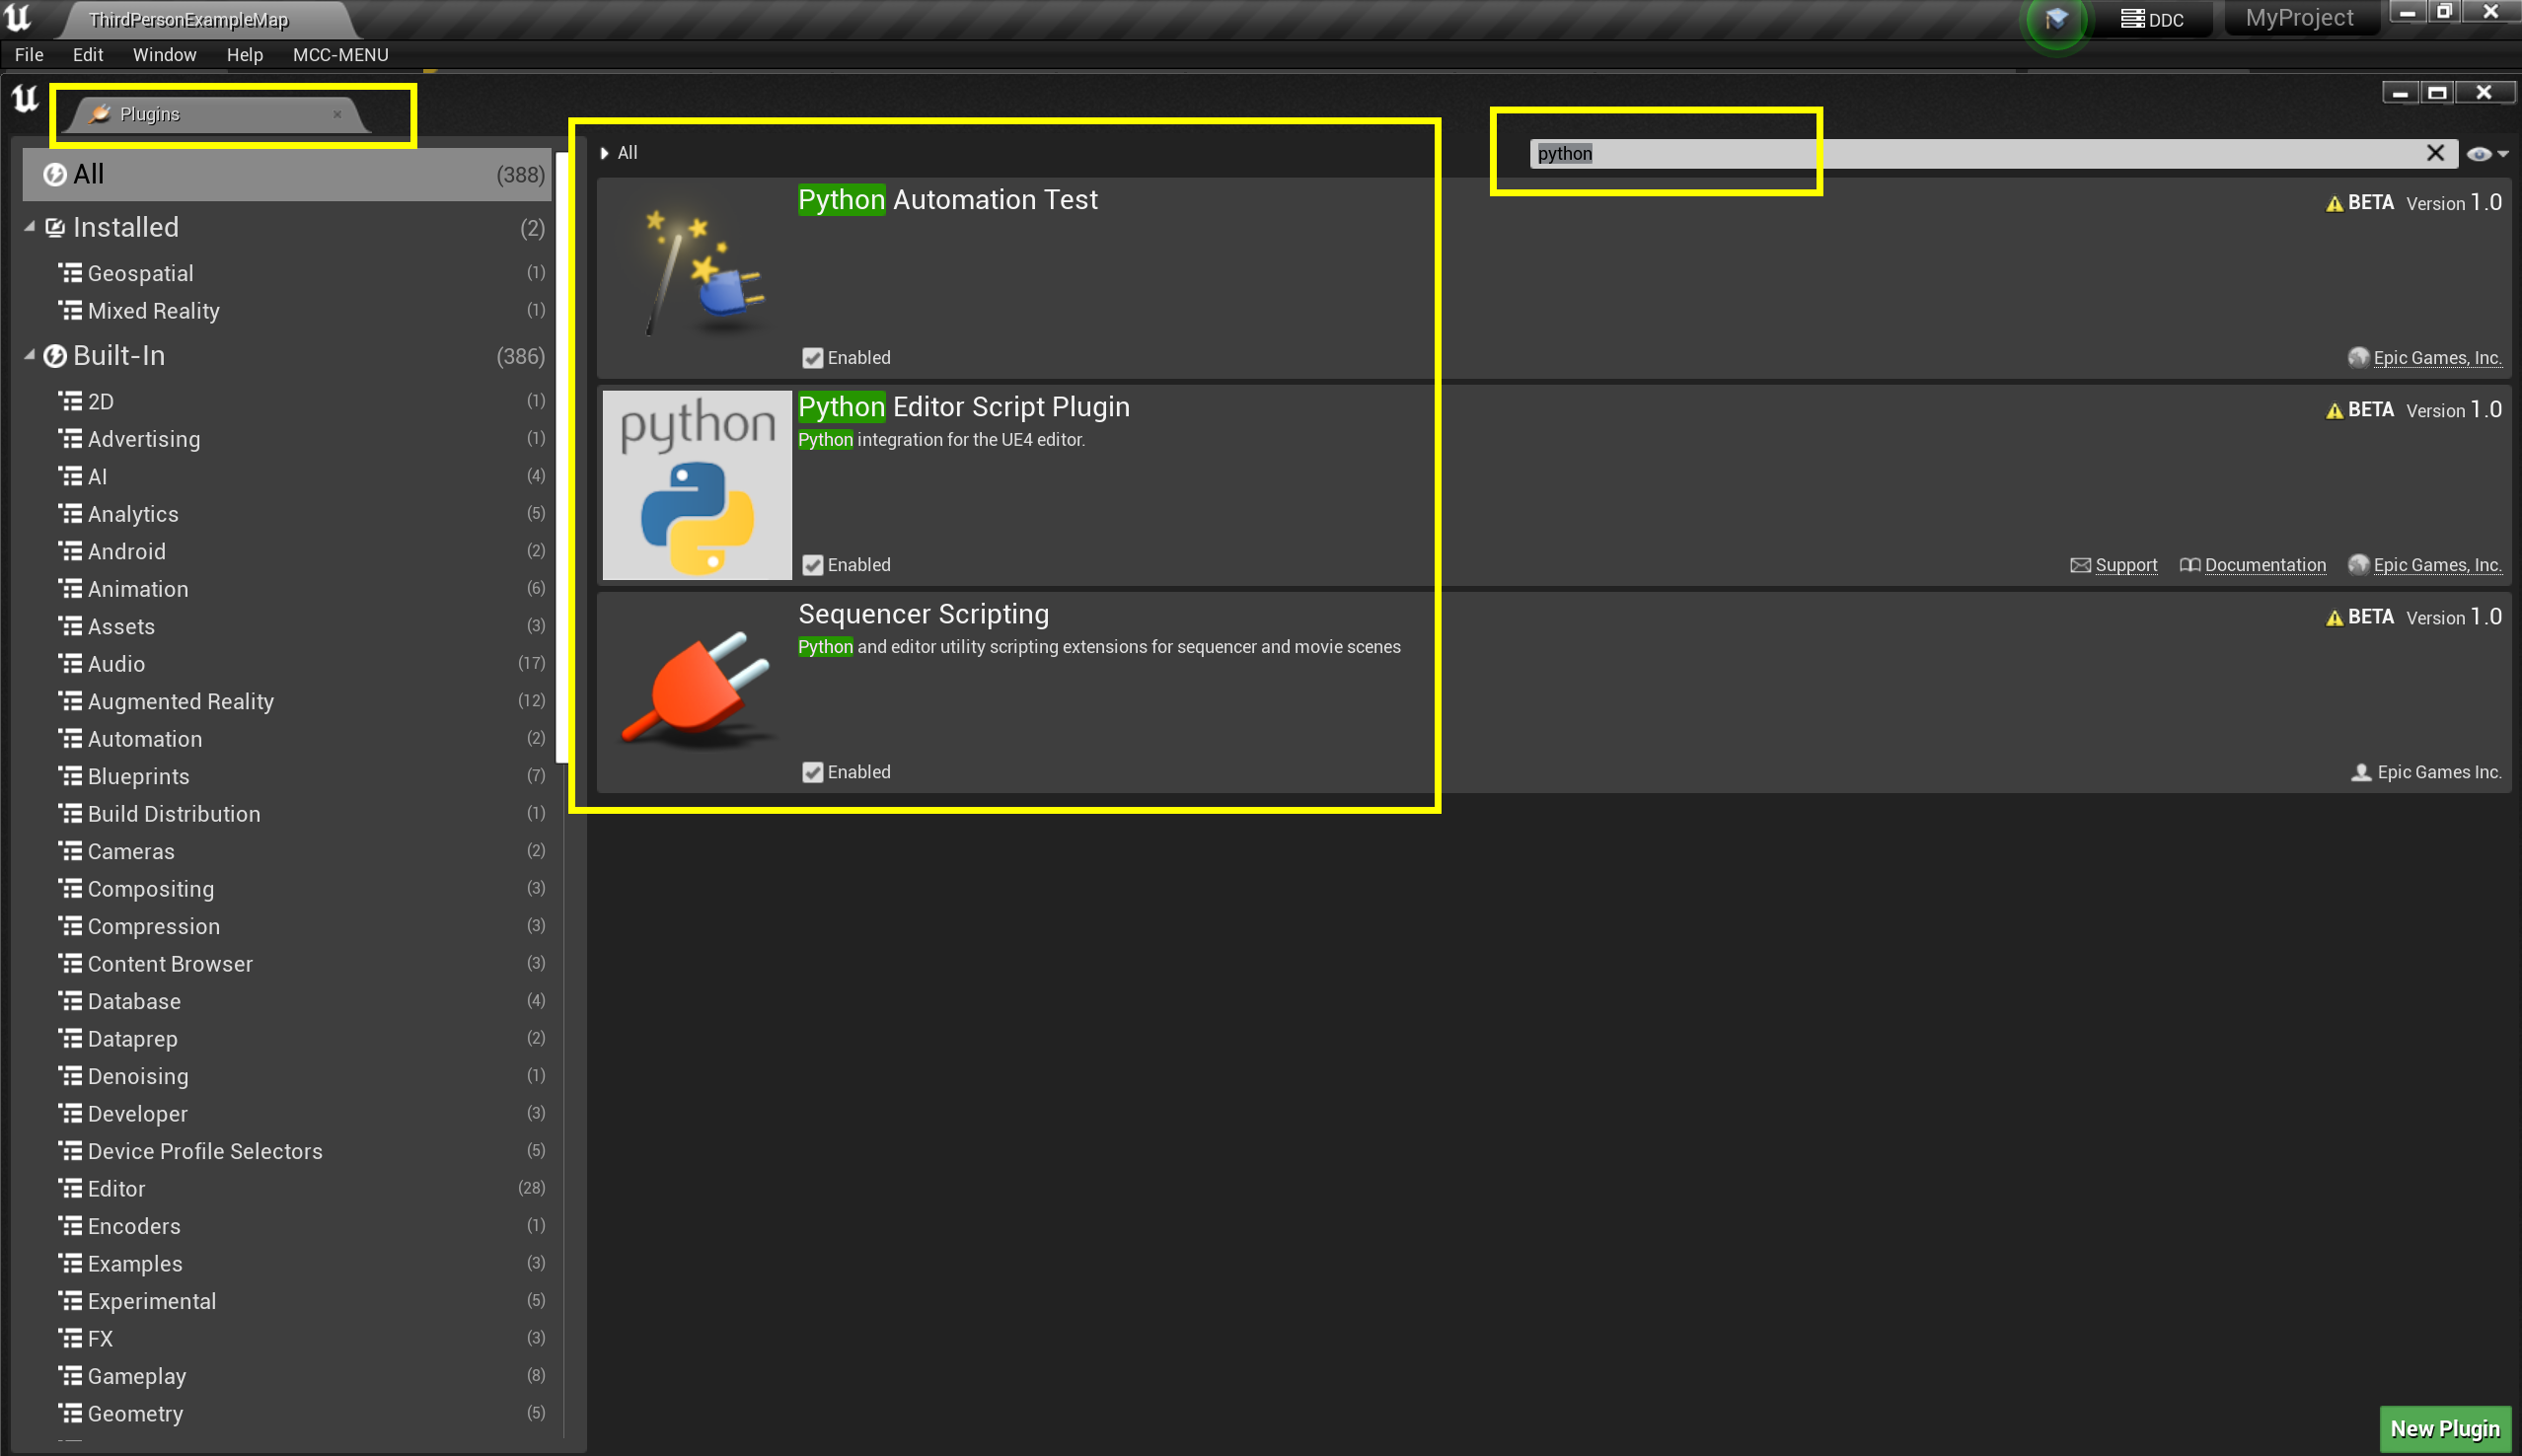Open the DDC menu
The height and width of the screenshot is (1456, 2522).
click(x=2153, y=19)
